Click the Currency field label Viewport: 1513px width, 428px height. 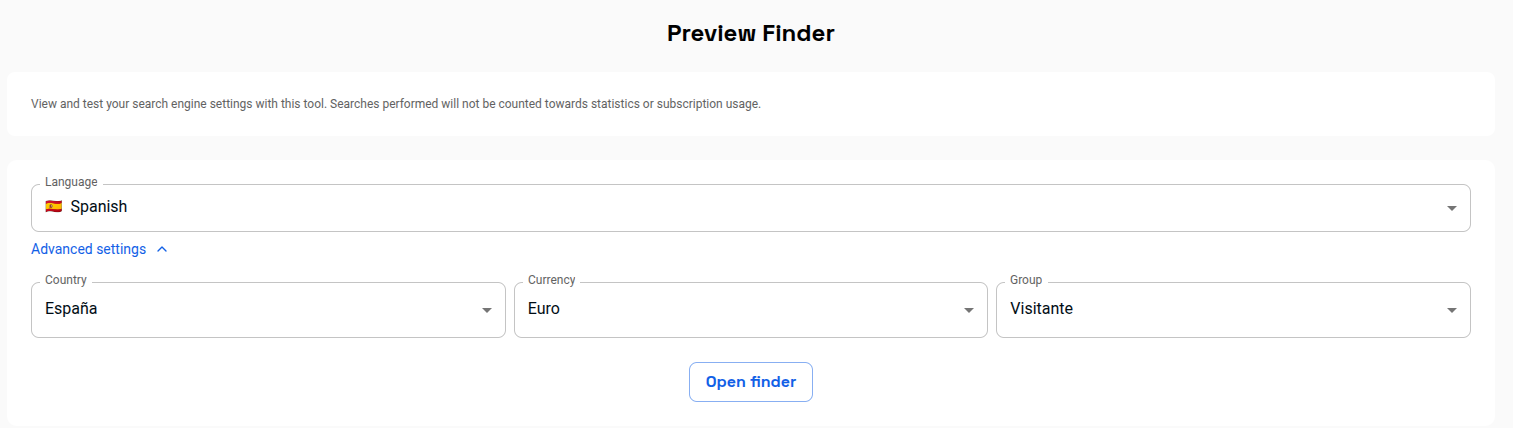coord(552,280)
